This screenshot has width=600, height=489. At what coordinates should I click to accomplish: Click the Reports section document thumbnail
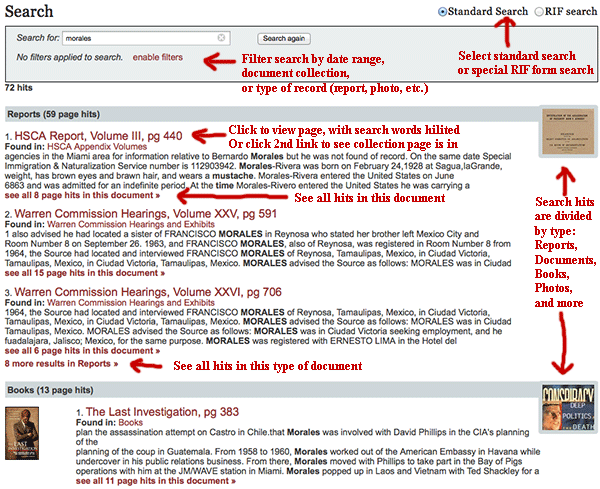point(568,132)
